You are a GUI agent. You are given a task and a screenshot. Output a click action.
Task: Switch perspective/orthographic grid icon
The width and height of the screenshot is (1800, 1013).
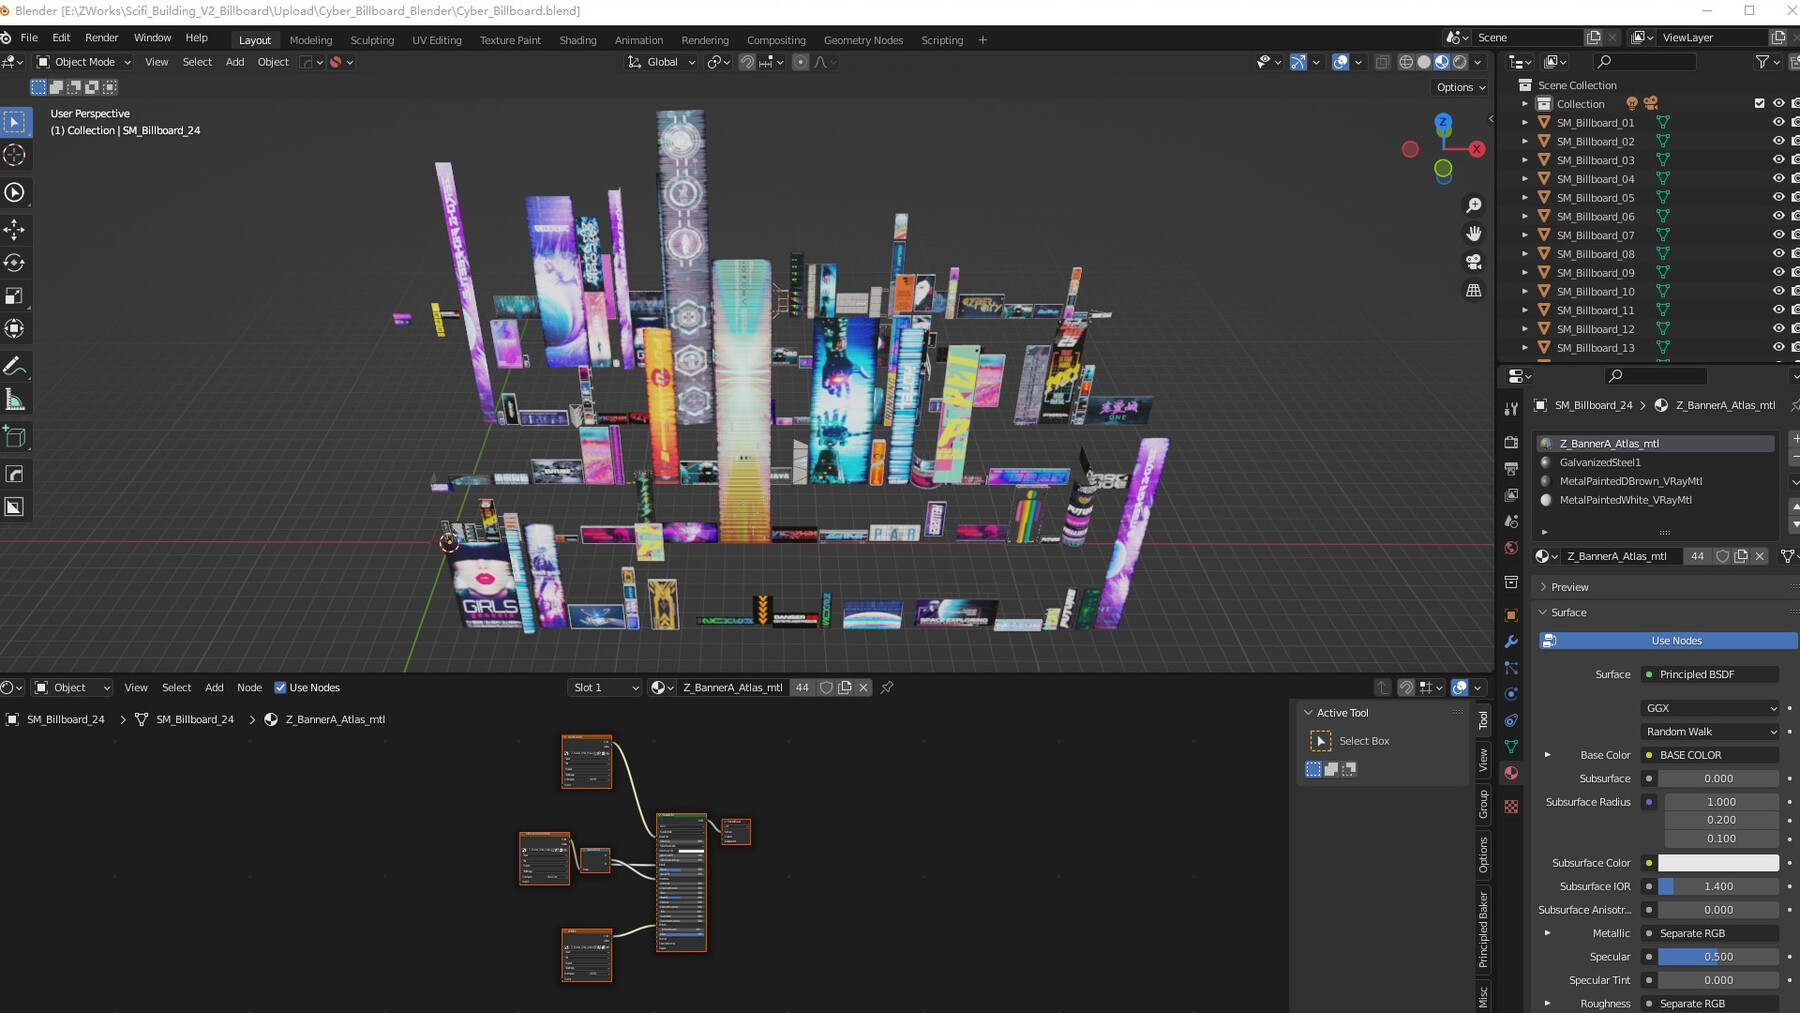(1473, 290)
